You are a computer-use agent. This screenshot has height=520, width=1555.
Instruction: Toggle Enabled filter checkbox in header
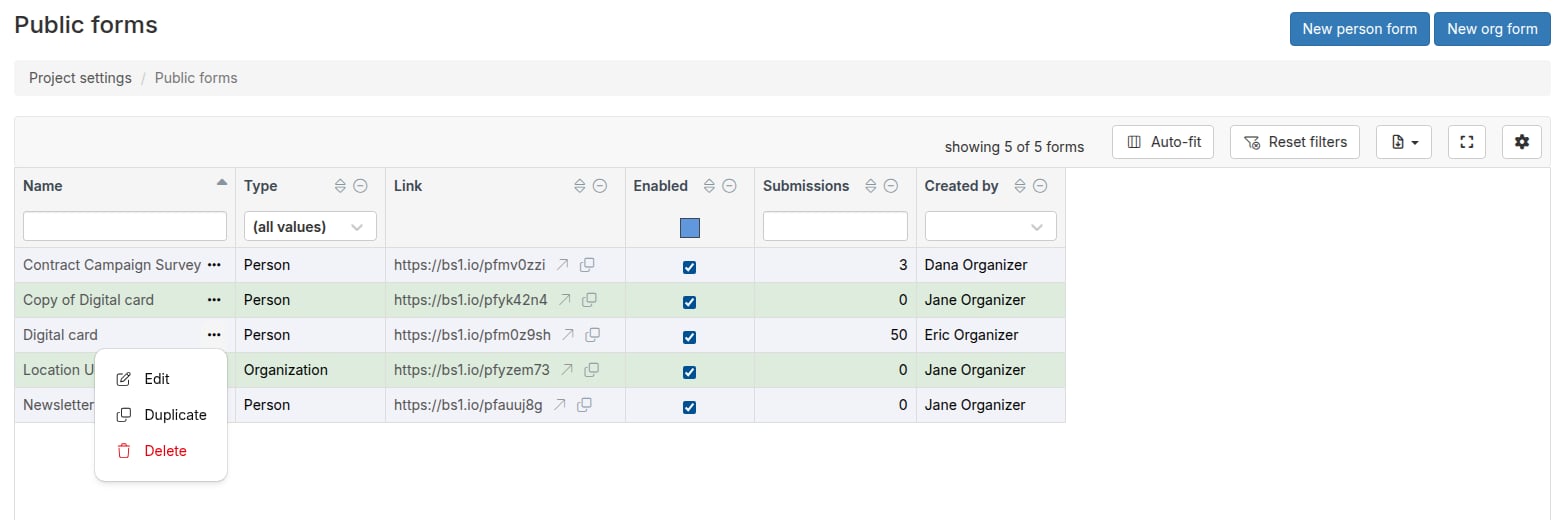coord(690,228)
